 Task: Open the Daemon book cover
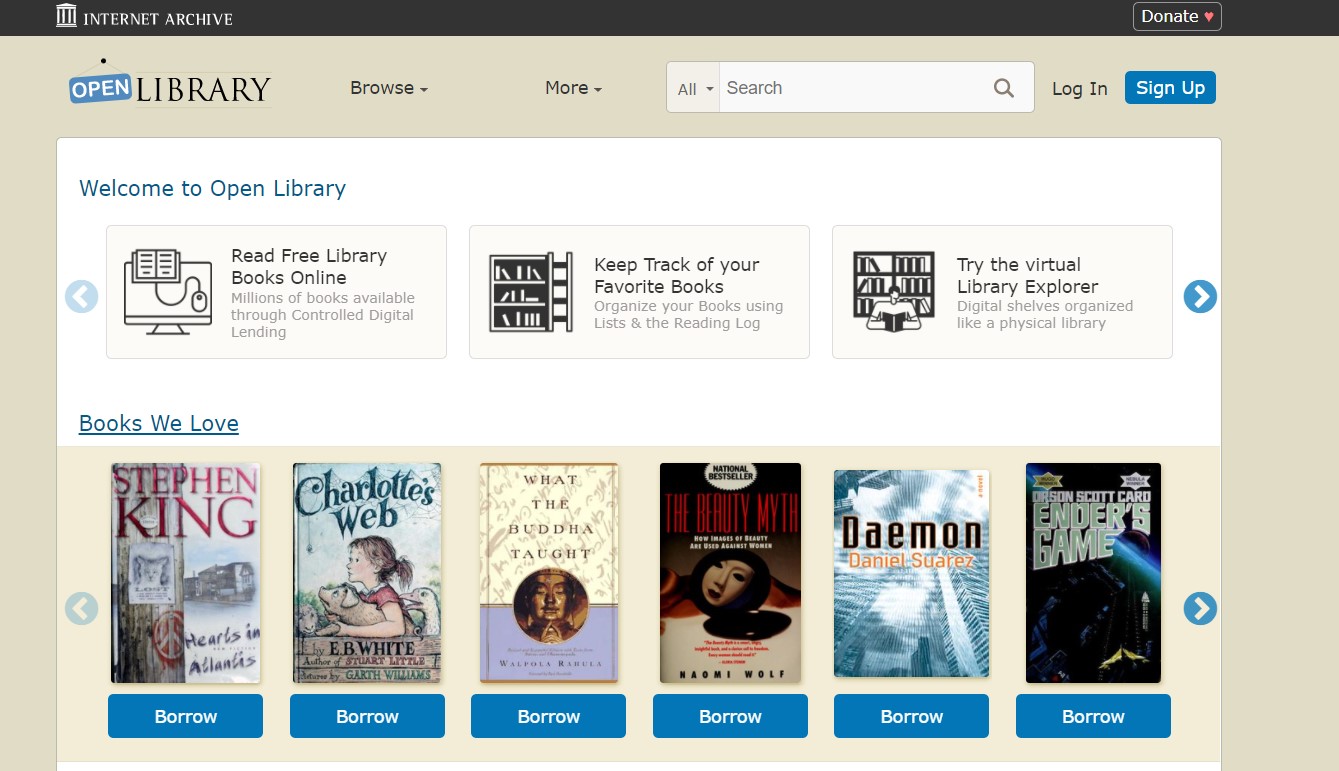(912, 574)
